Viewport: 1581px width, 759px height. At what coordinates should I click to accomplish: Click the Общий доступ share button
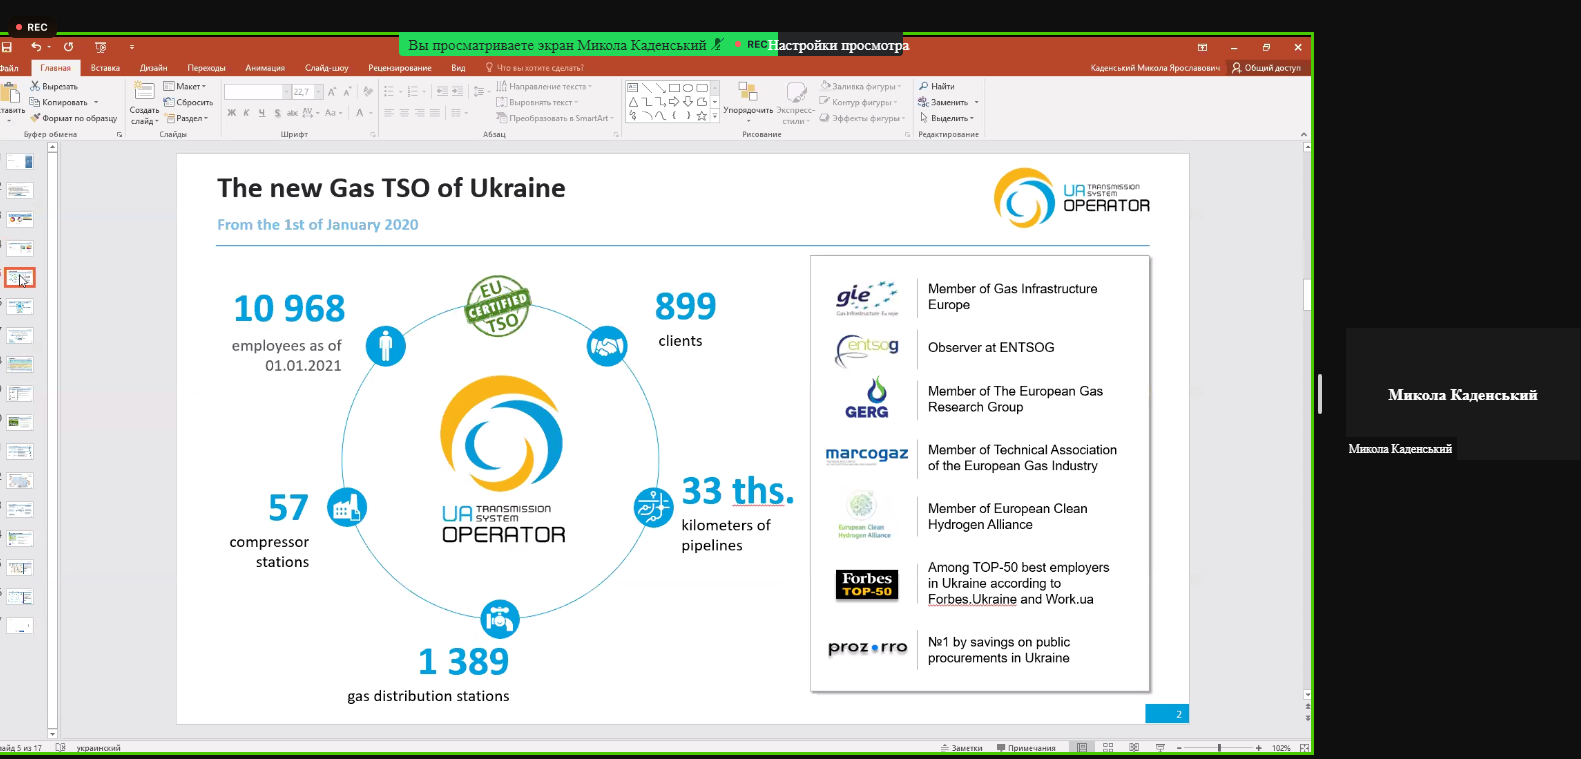point(1266,68)
